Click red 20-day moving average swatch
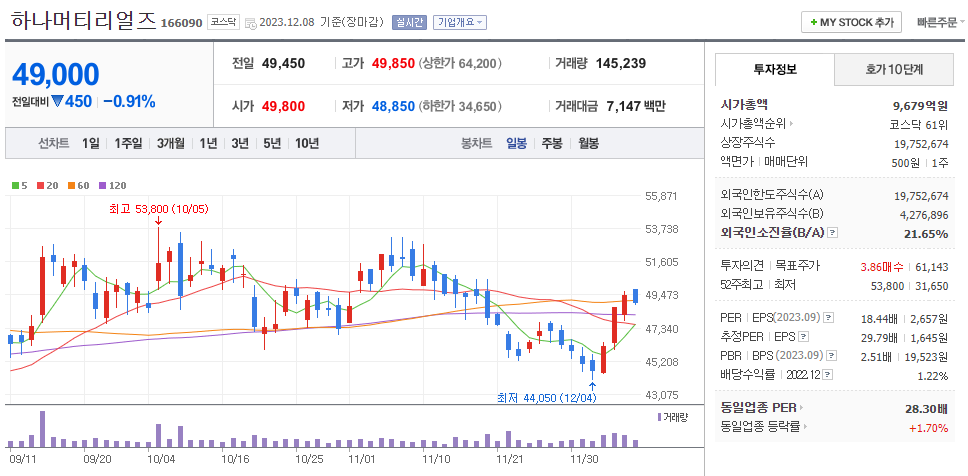 coord(40,185)
